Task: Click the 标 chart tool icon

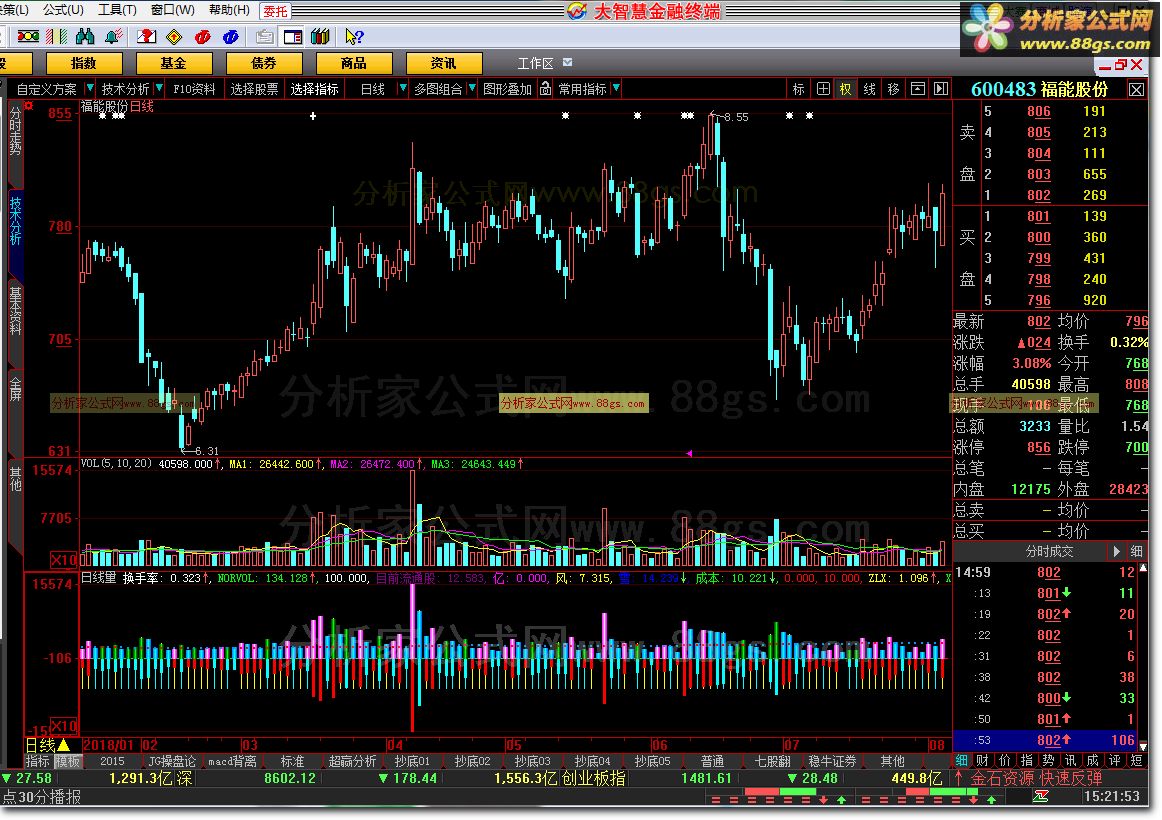Action: click(798, 89)
